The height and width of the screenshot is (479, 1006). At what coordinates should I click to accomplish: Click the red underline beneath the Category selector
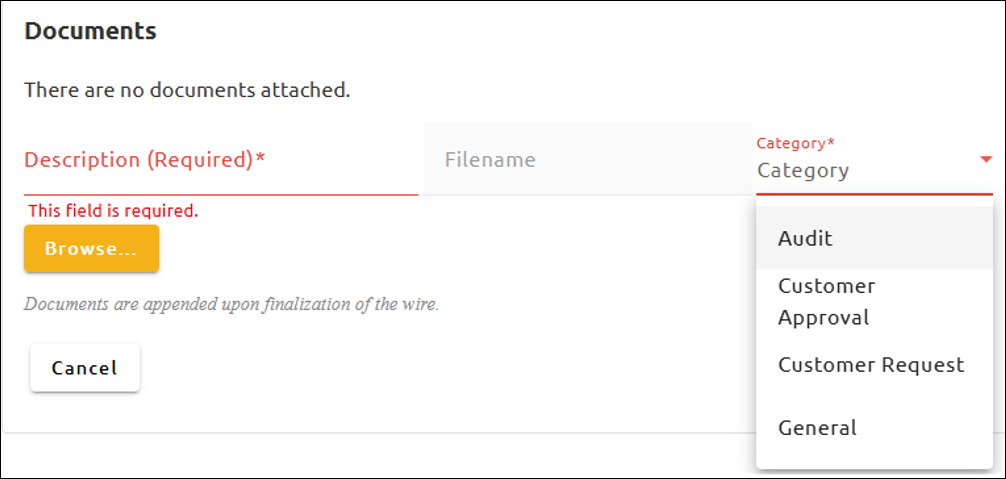[874, 194]
